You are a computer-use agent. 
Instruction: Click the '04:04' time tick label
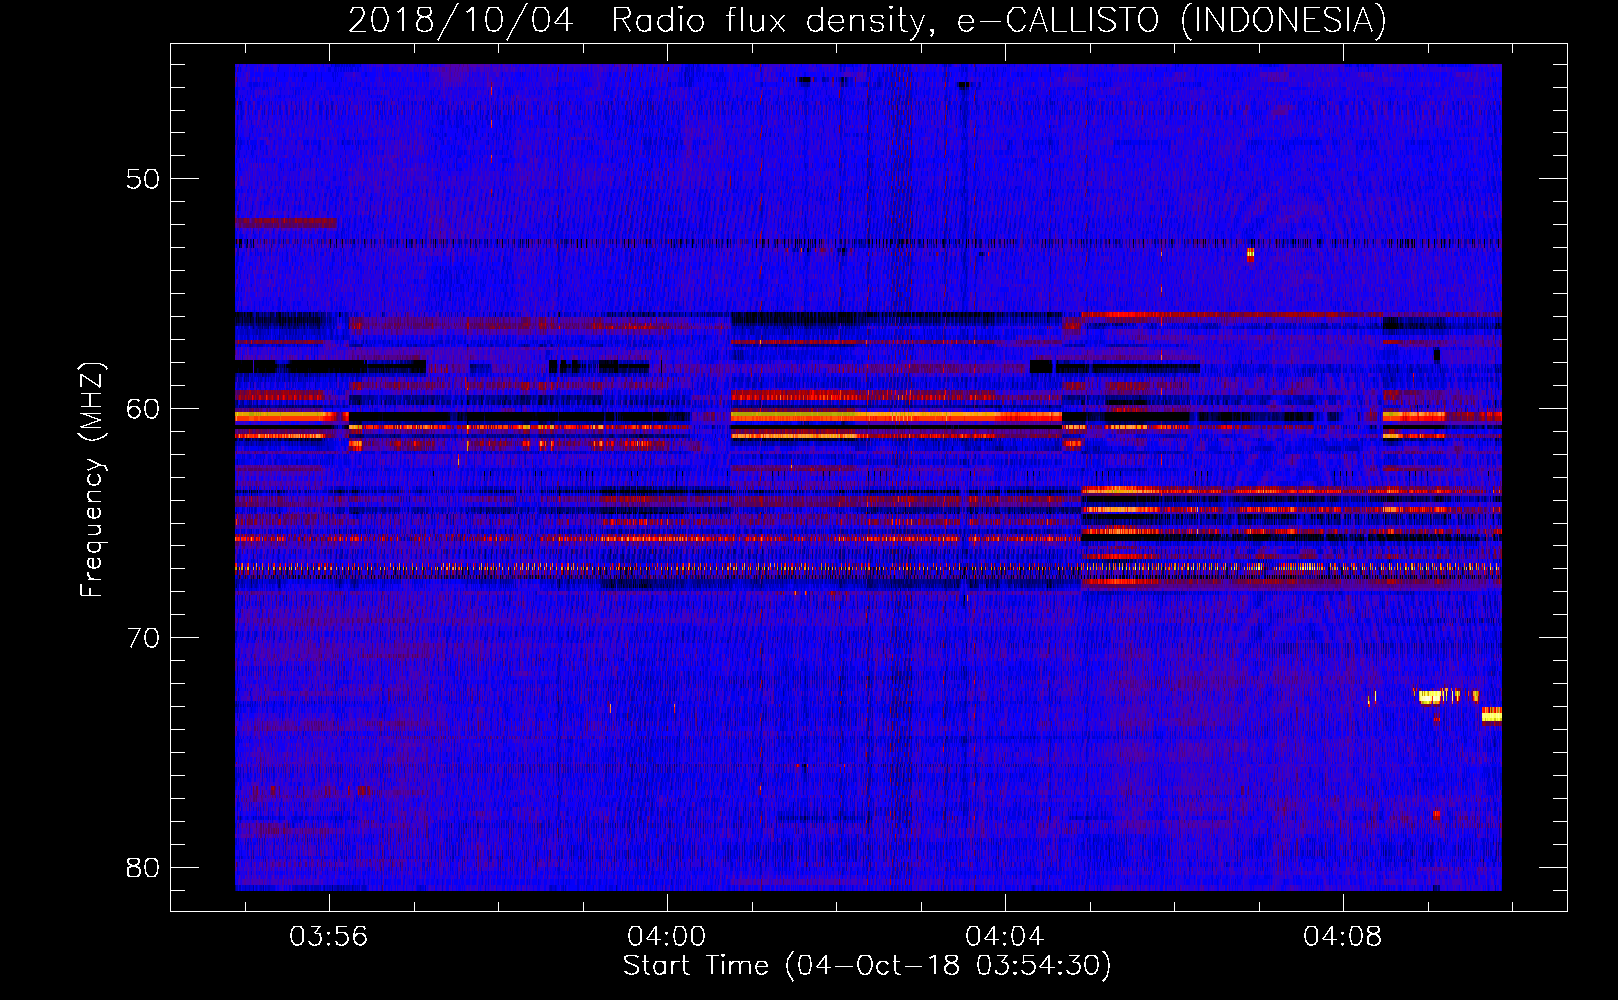pos(1005,937)
